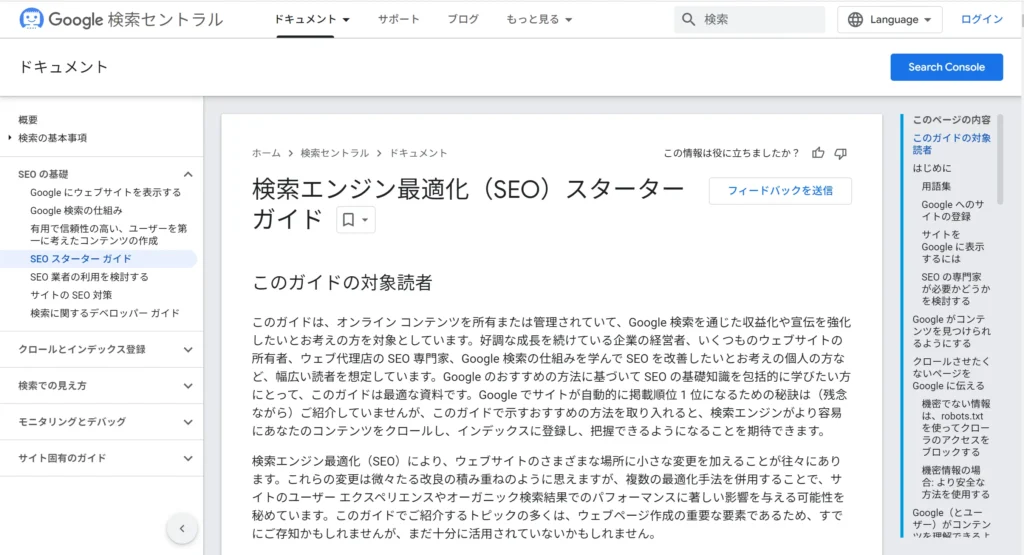The height and width of the screenshot is (555, 1024).
Task: Bookmark the page with the bookmark icon
Action: point(349,220)
